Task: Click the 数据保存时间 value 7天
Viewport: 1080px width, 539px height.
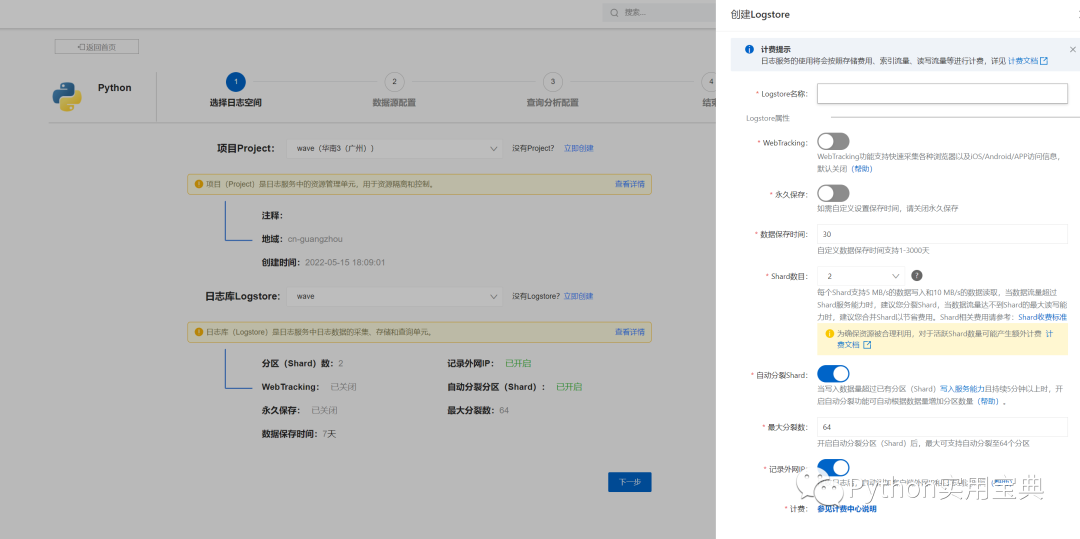Action: tap(329, 434)
